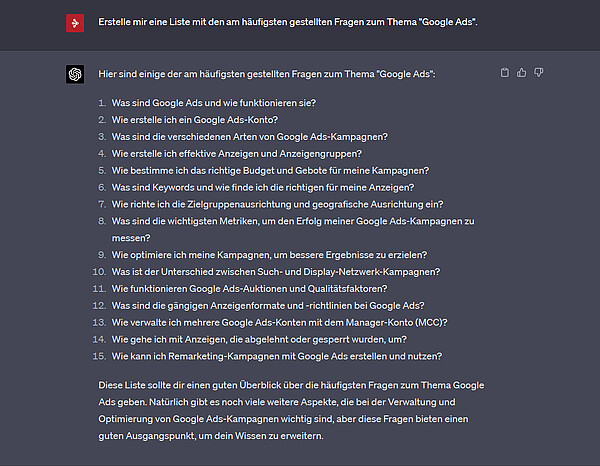
Task: Copy the response with clipboard icon
Action: click(x=505, y=72)
